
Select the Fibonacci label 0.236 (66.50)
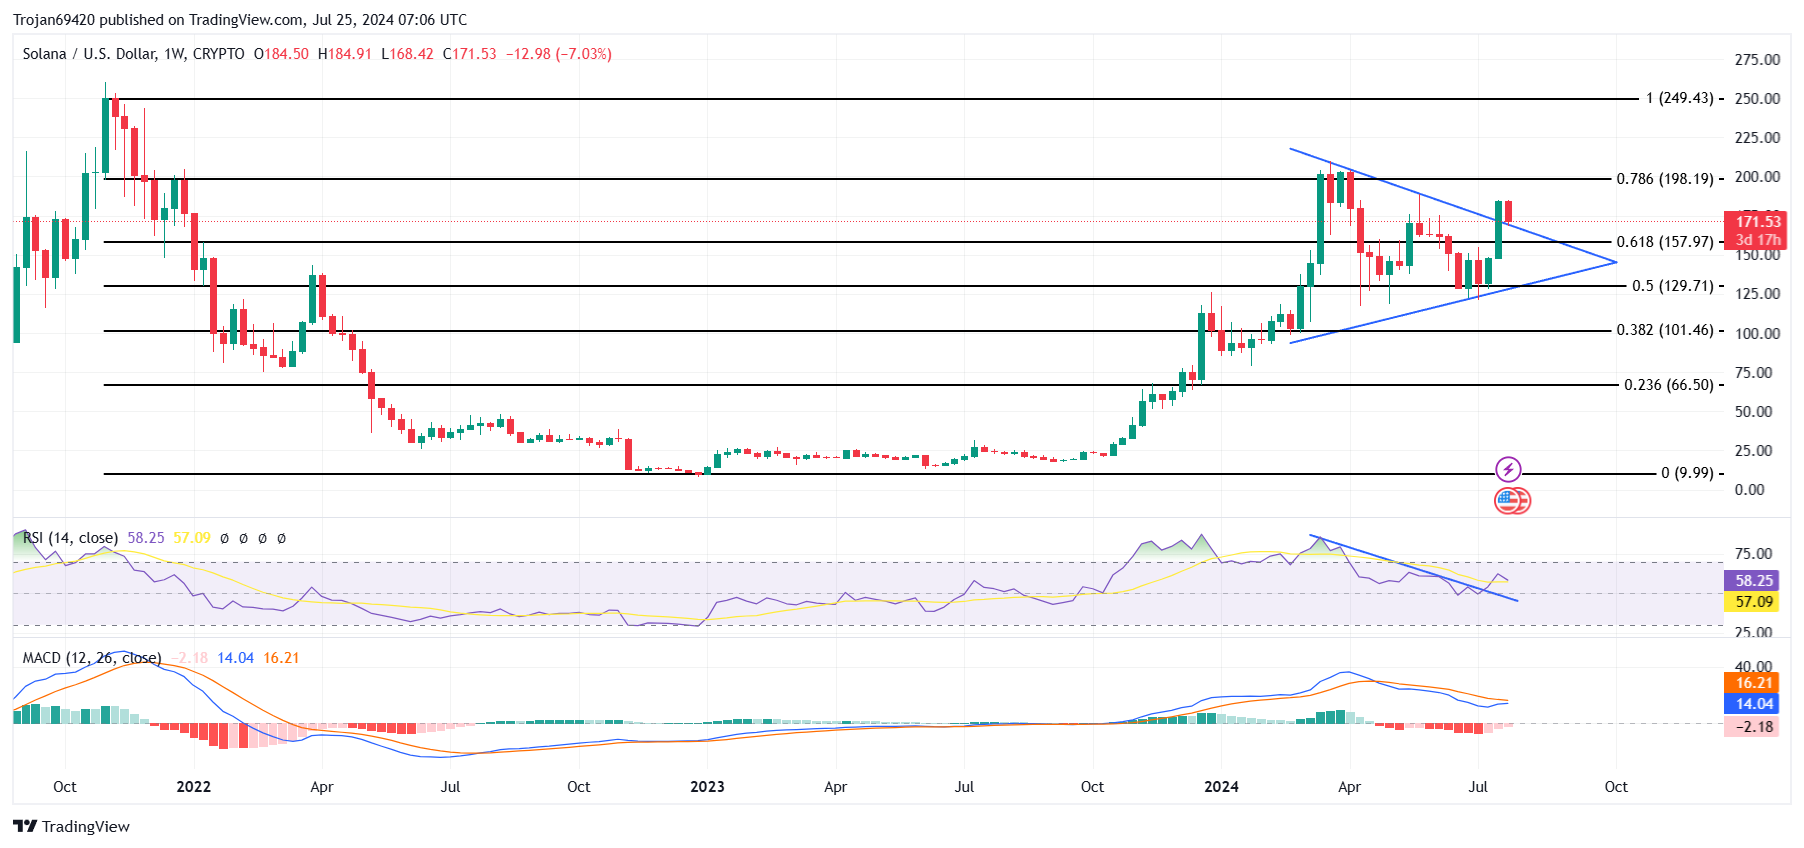pyautogui.click(x=1669, y=385)
